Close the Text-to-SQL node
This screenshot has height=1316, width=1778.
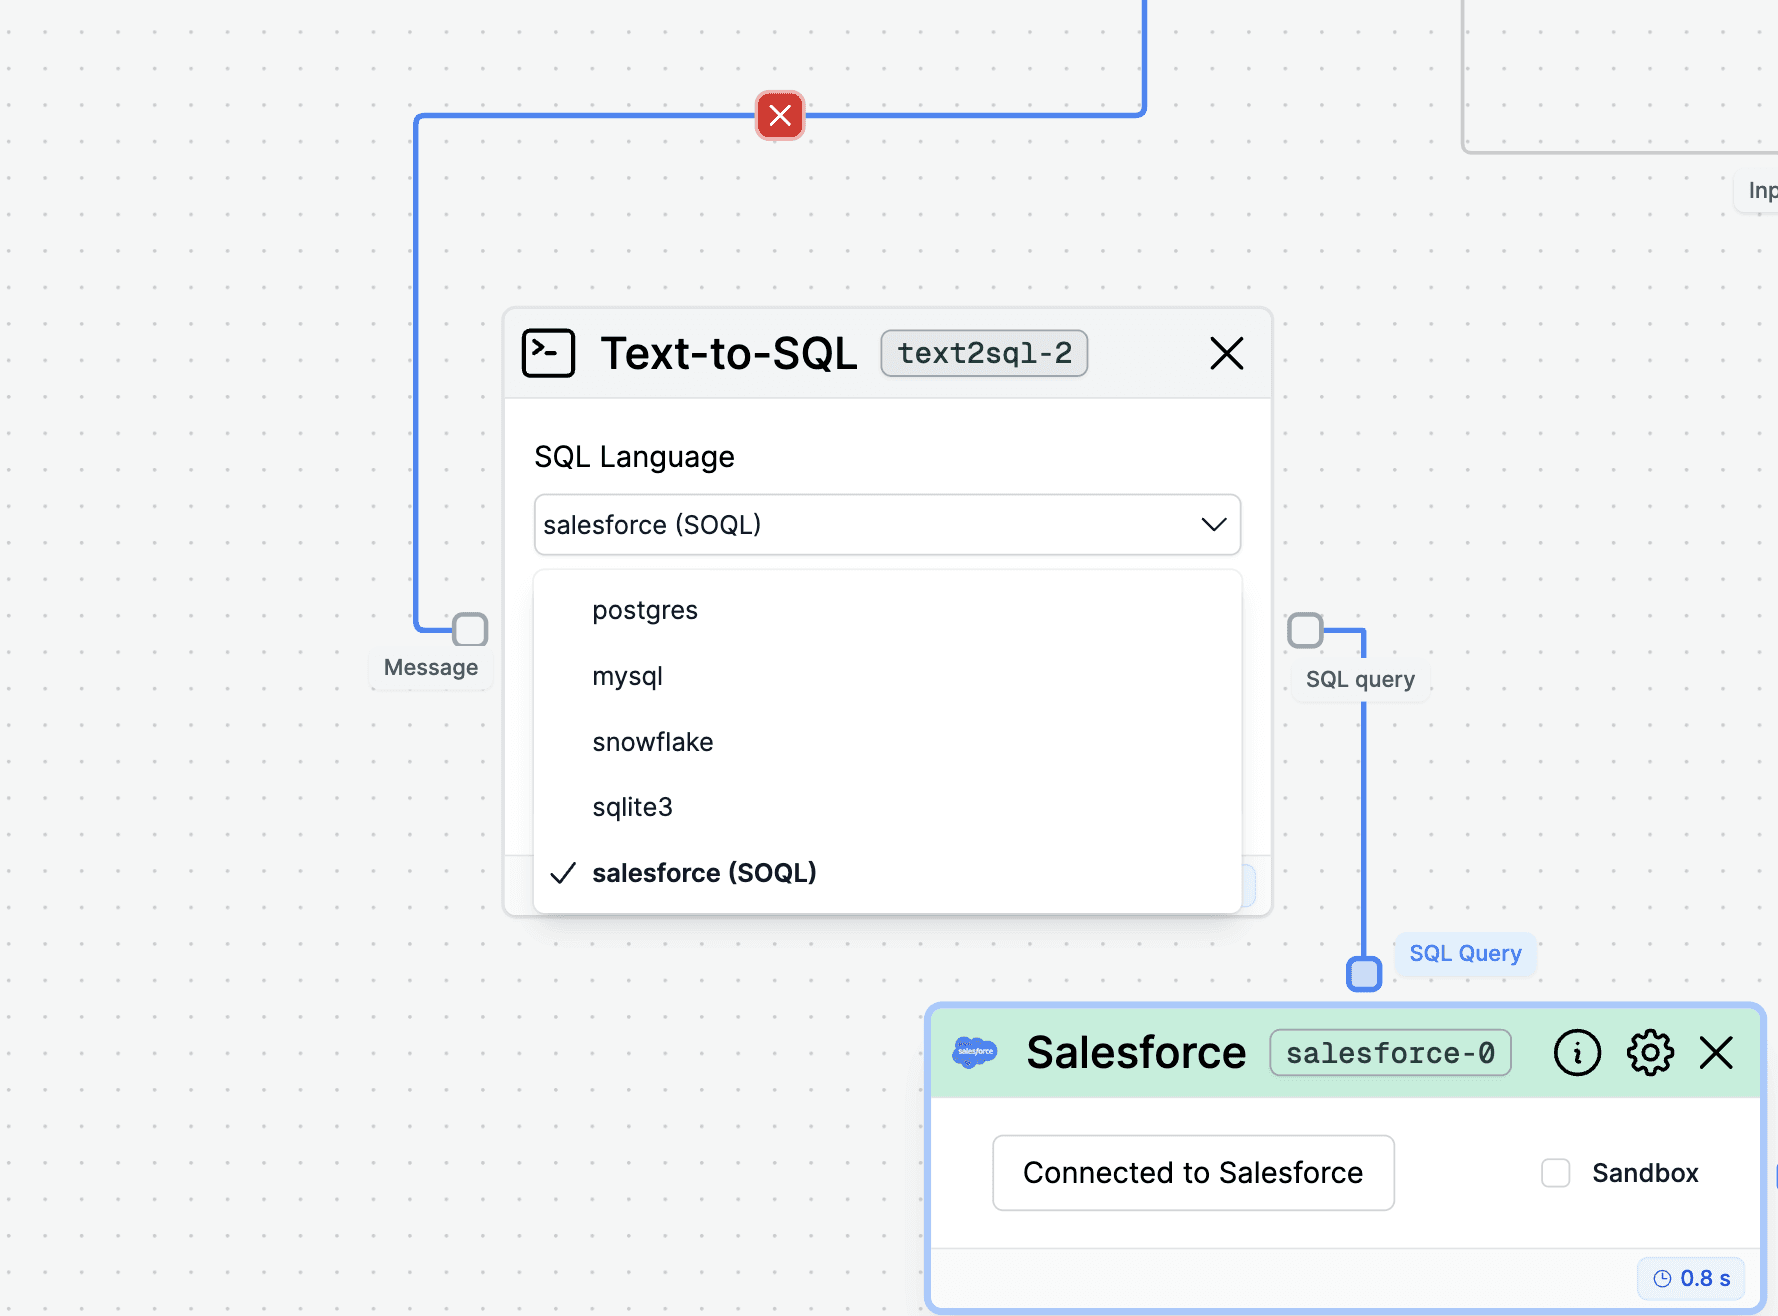tap(1226, 353)
